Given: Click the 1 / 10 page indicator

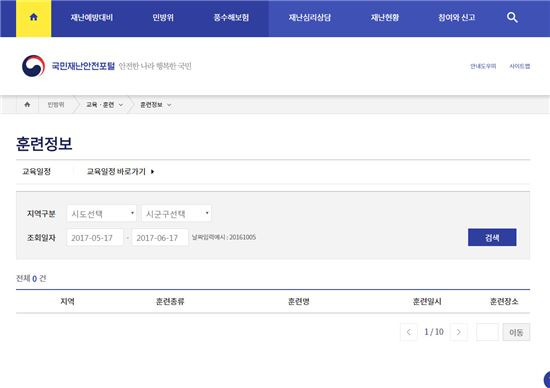Looking at the screenshot, I should coord(434,332).
